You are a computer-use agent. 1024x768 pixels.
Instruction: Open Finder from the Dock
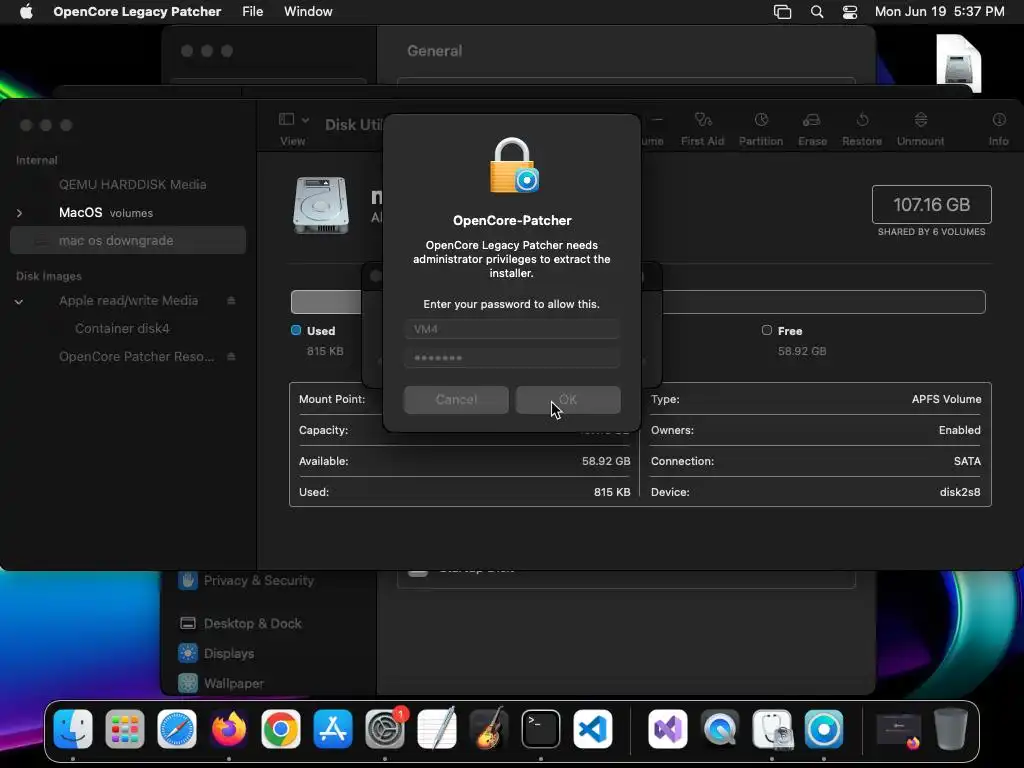click(72, 729)
